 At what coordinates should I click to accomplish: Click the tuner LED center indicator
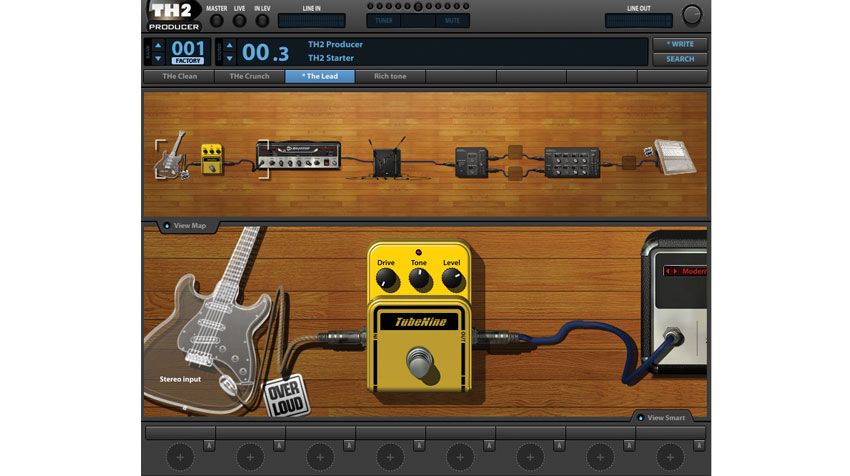tap(417, 7)
